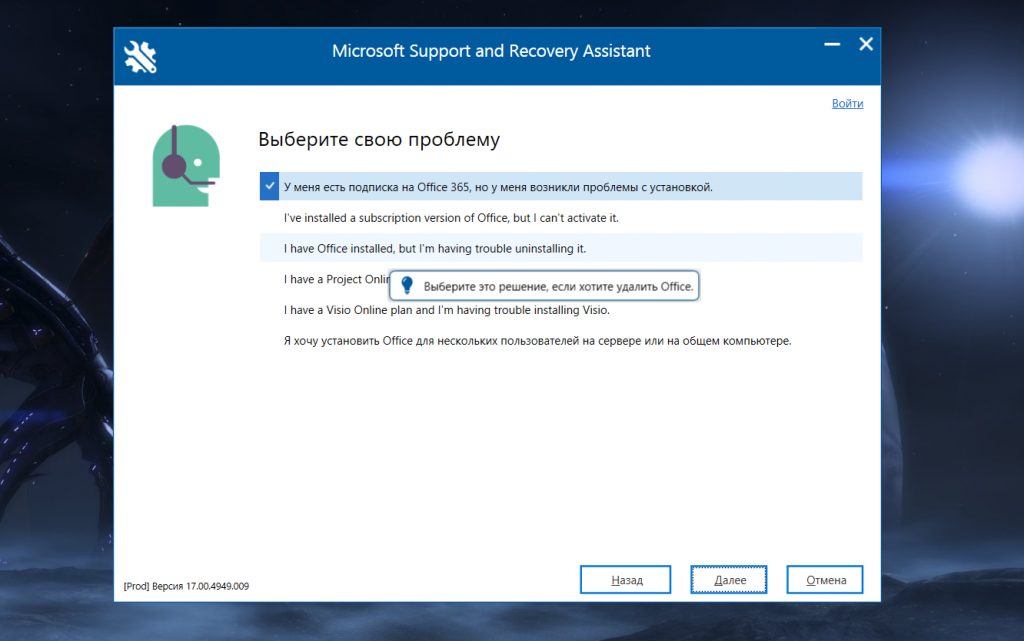Close the Support and Recovery Assistant window
Viewport: 1024px width, 641px height.
[866, 44]
